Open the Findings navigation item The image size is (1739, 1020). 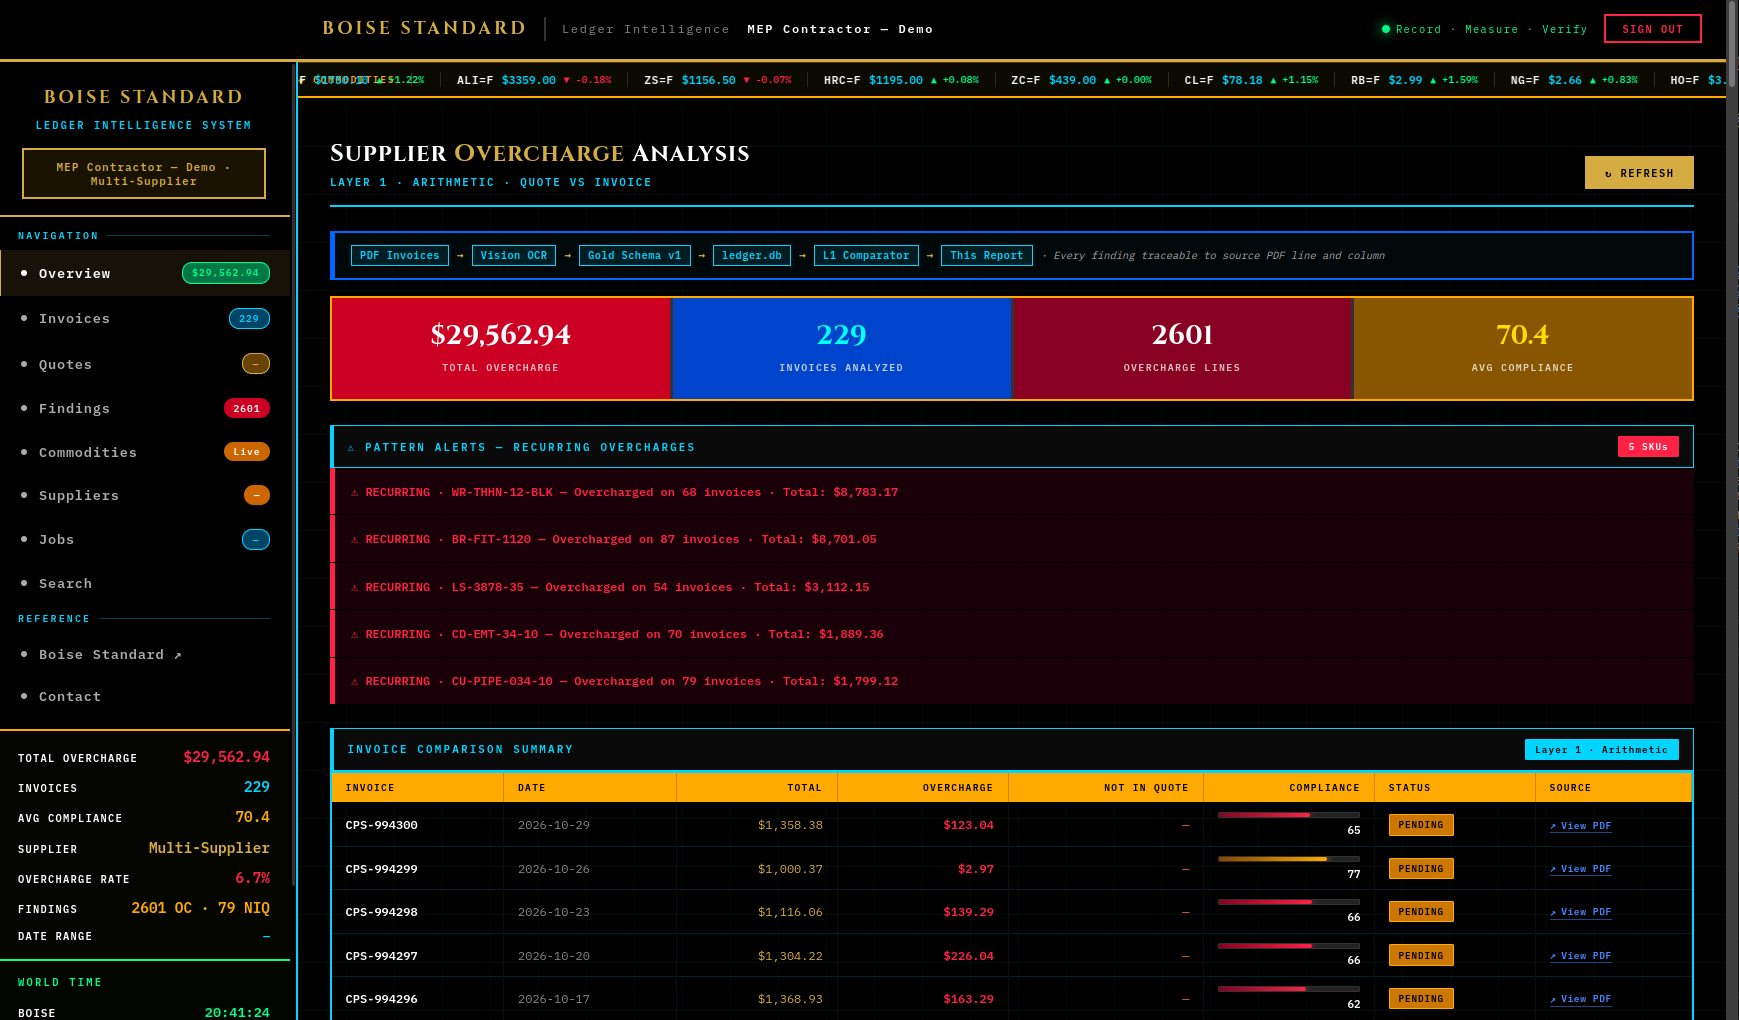145,408
